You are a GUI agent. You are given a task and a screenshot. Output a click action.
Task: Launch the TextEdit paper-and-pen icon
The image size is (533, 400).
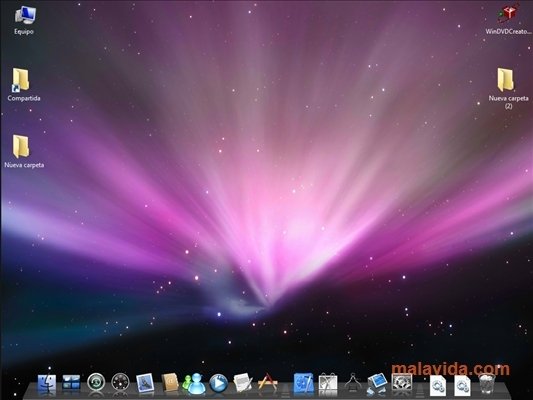pyautogui.click(x=243, y=383)
